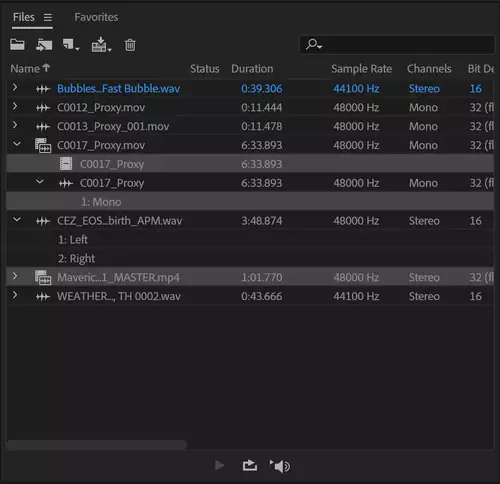The width and height of the screenshot is (500, 484).
Task: Toggle the Auto-play speaker button
Action: coord(280,466)
